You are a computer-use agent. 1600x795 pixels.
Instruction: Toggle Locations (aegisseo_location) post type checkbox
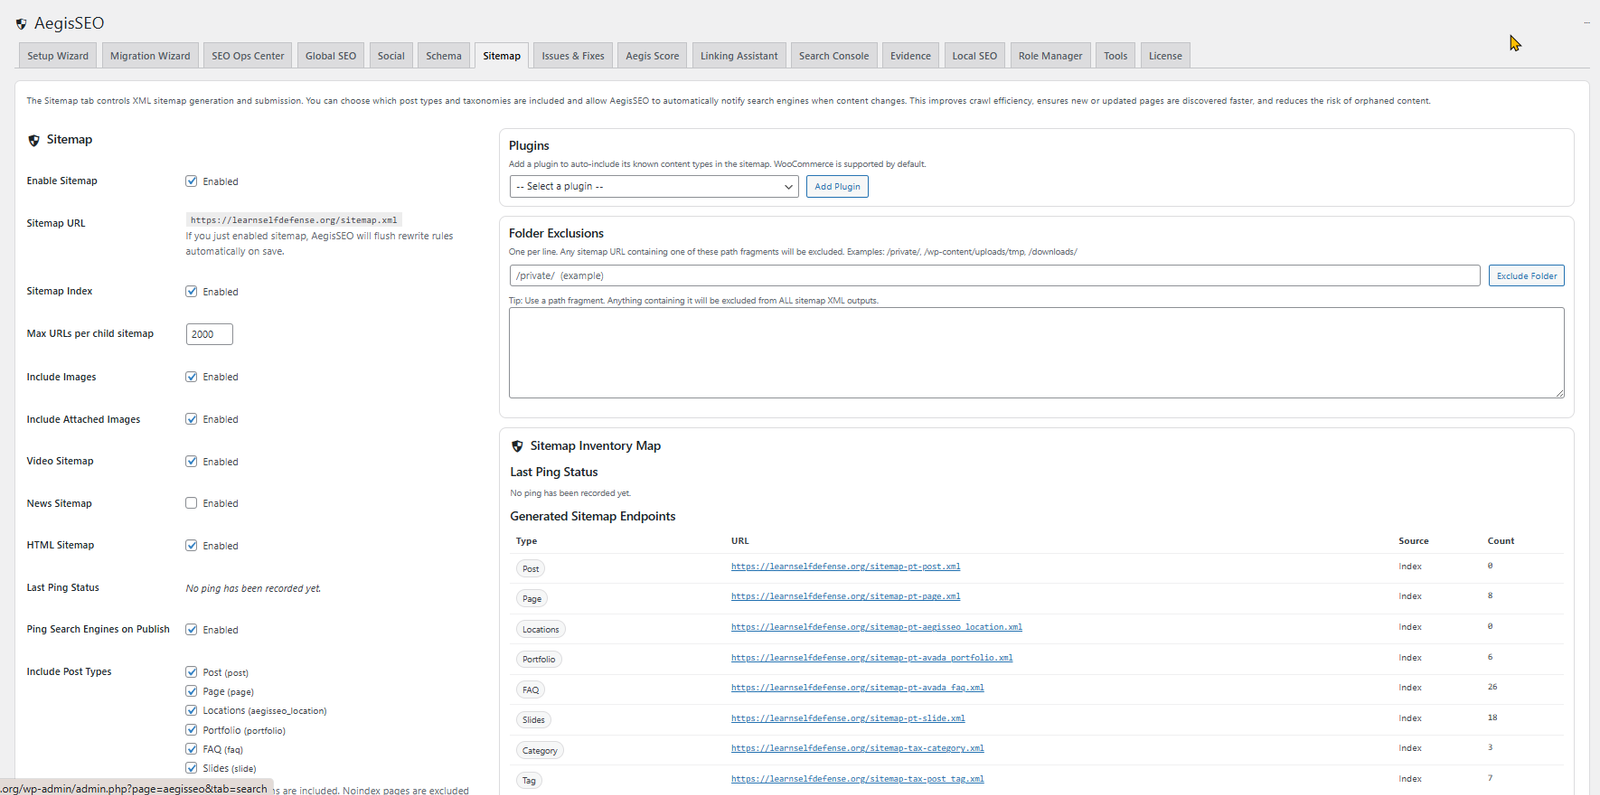[x=191, y=710]
